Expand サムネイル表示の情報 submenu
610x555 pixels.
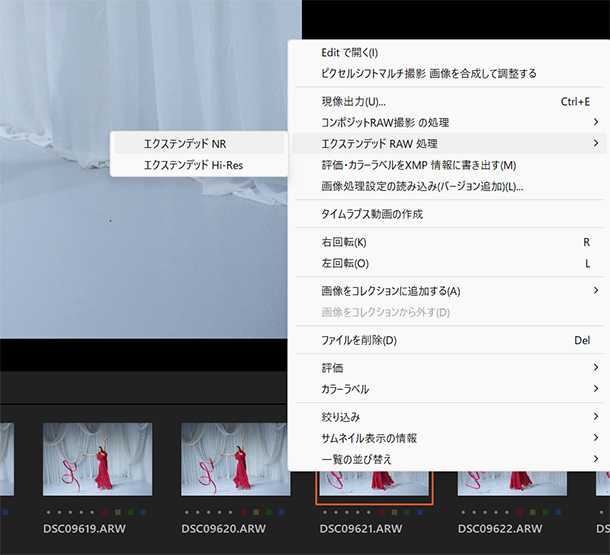(450, 438)
